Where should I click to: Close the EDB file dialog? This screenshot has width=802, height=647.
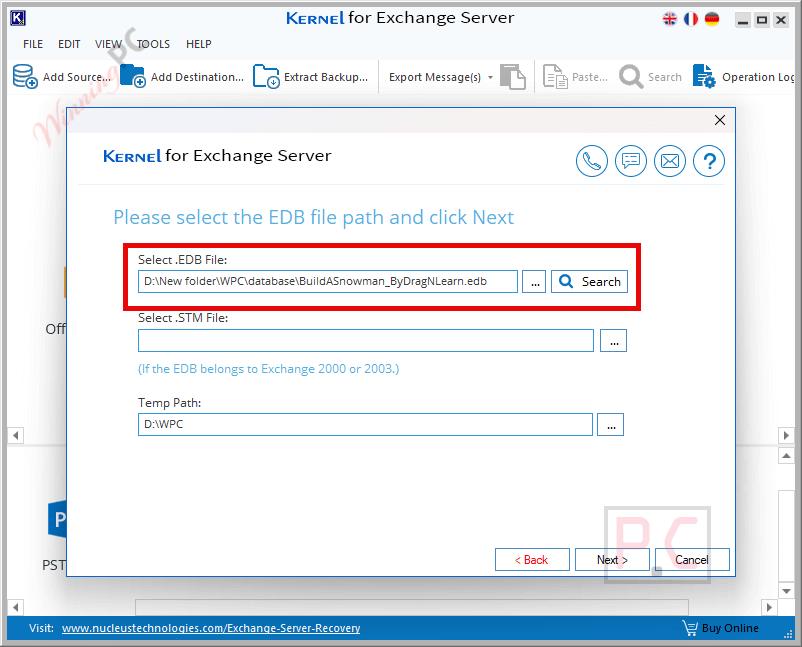[x=720, y=120]
